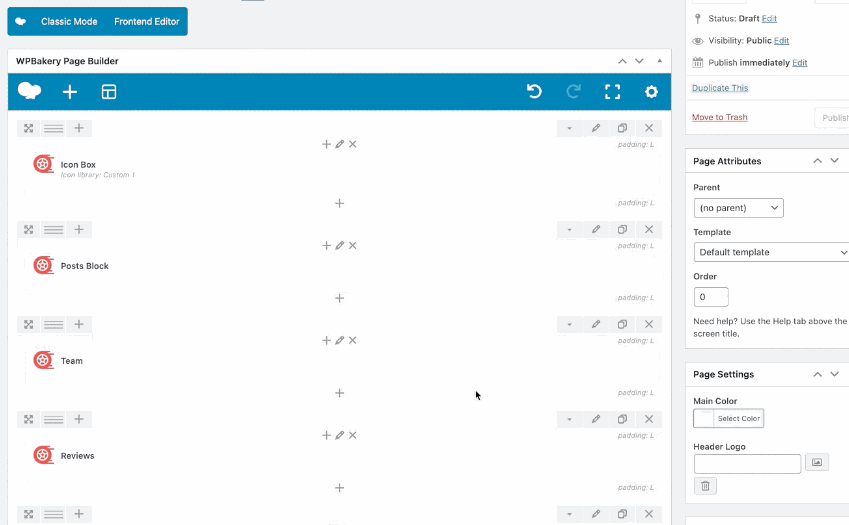
Task: Focus the Order number field
Action: (711, 297)
